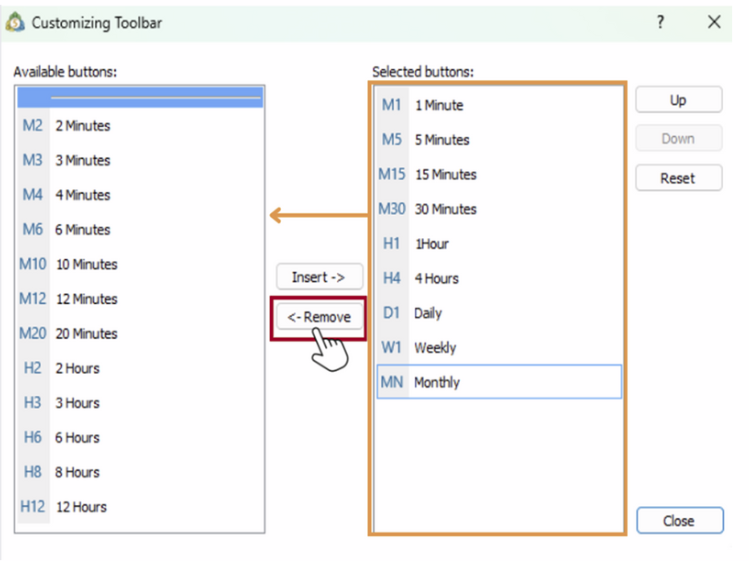Select the M15 15 Minutes icon
Image resolution: width=749 pixels, height=561 pixels.
pyautogui.click(x=392, y=174)
